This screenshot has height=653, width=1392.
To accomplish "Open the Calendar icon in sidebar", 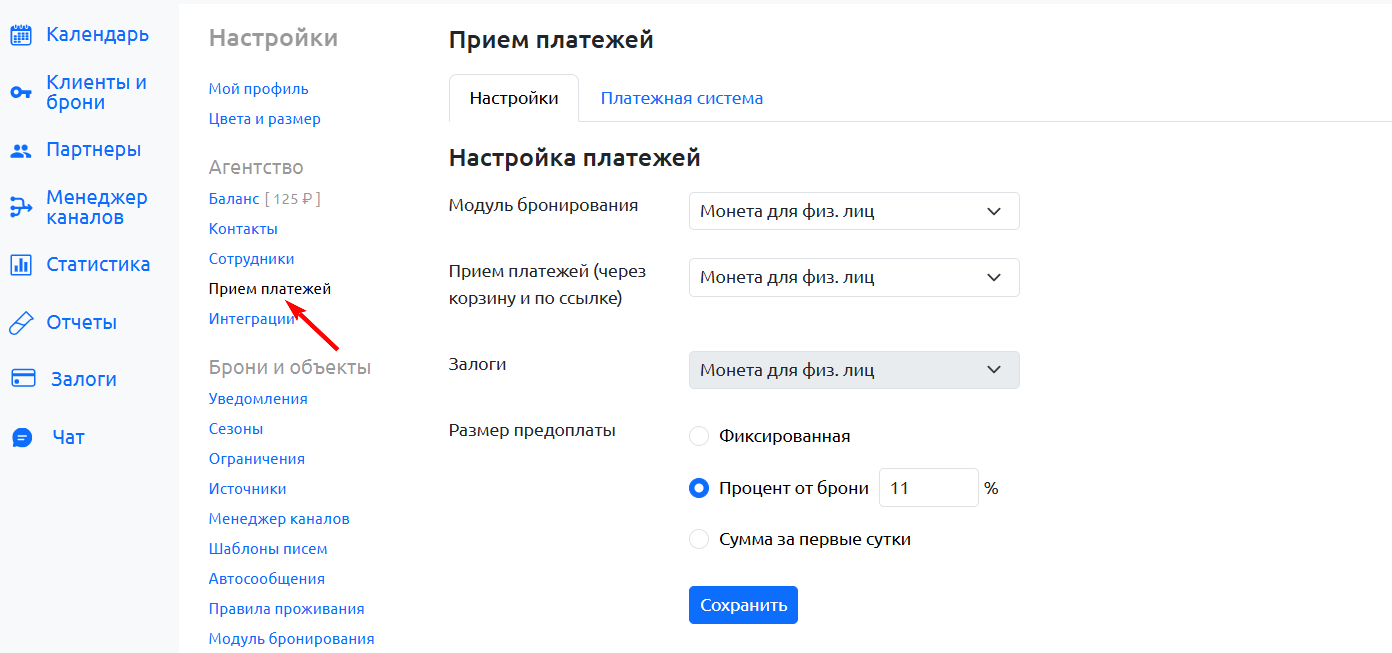I will (x=21, y=35).
